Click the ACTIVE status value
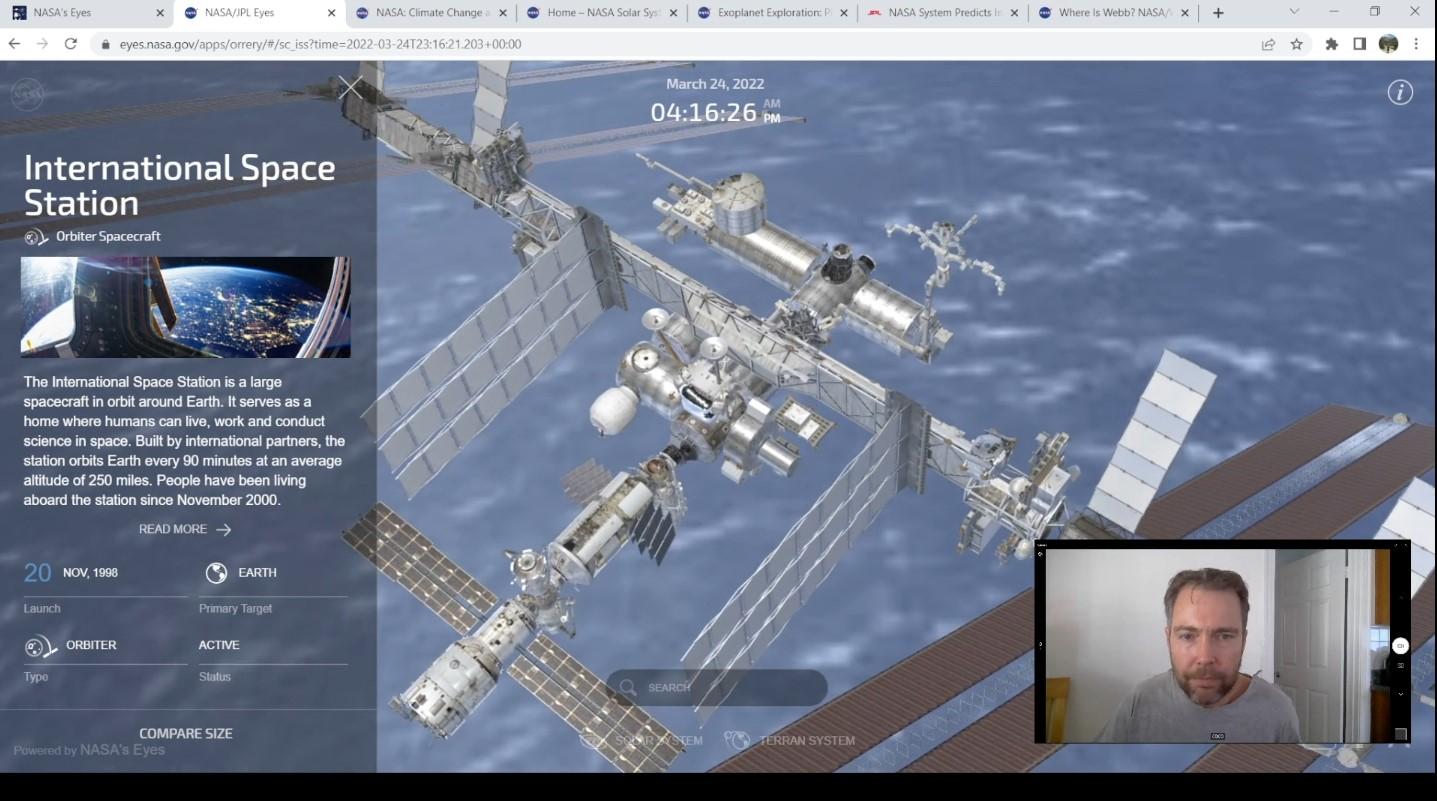The width and height of the screenshot is (1437, 801). (x=219, y=645)
